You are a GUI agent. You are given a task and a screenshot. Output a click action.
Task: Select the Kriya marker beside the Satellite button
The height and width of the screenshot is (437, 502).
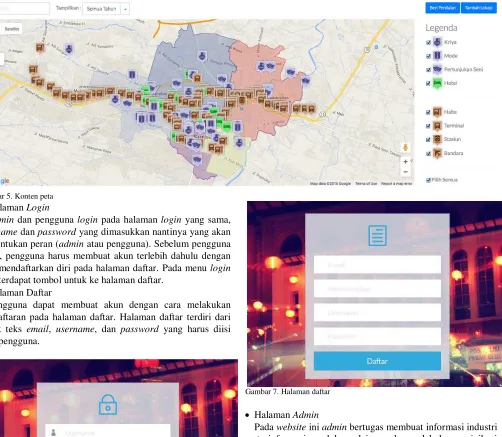(x=69, y=49)
